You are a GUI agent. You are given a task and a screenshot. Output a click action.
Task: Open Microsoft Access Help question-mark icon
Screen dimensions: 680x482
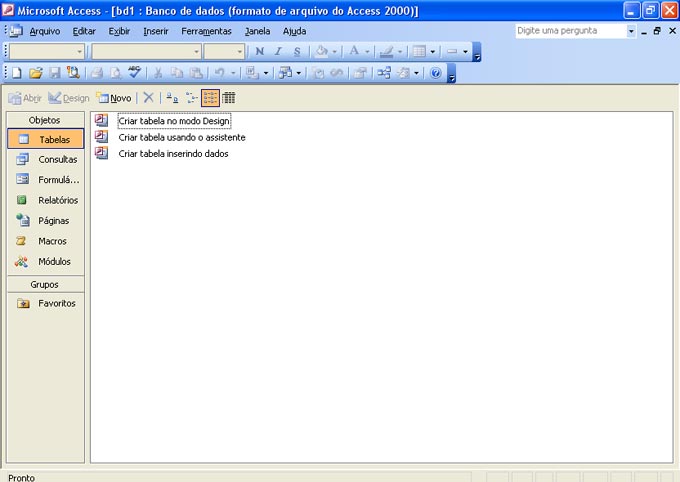[435, 73]
